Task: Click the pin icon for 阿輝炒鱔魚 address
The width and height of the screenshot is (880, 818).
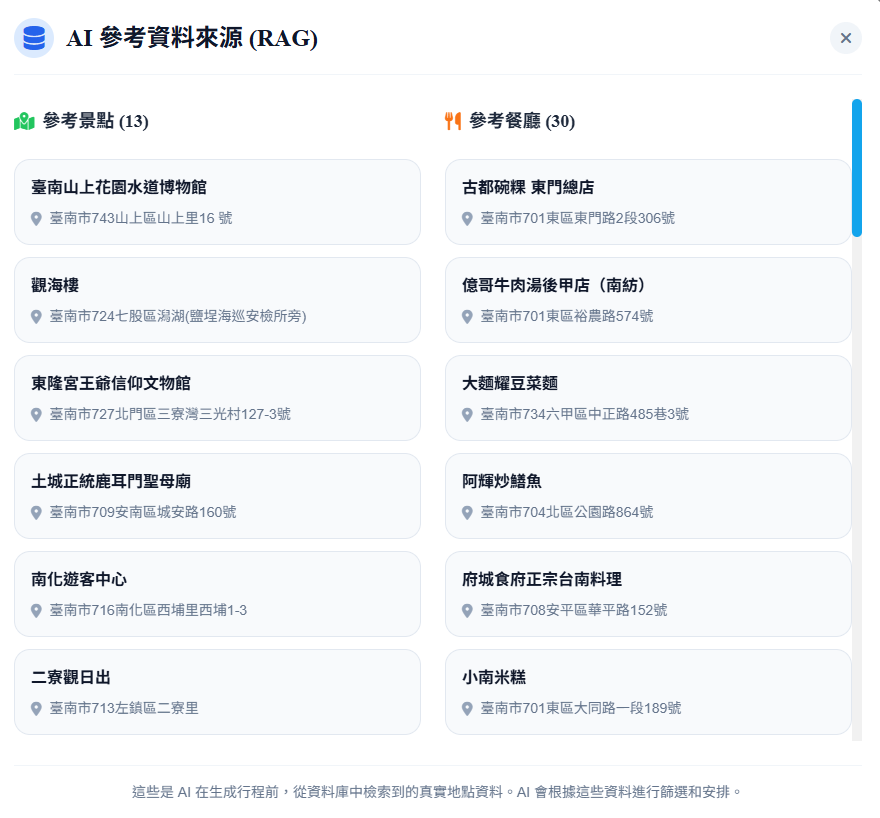Action: pyautogui.click(x=467, y=513)
